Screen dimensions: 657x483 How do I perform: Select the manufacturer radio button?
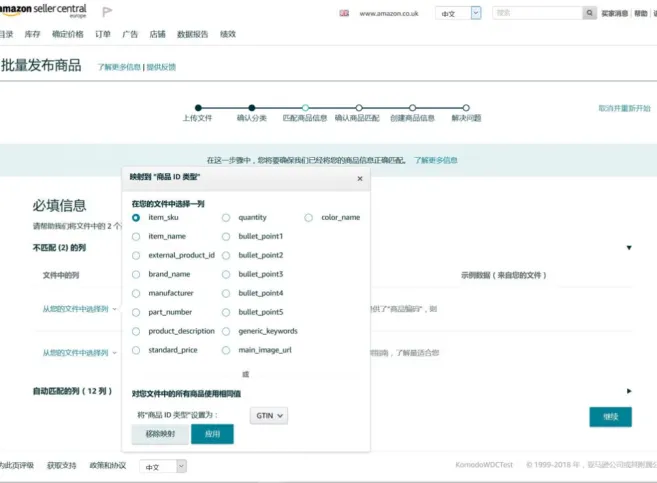click(x=136, y=294)
